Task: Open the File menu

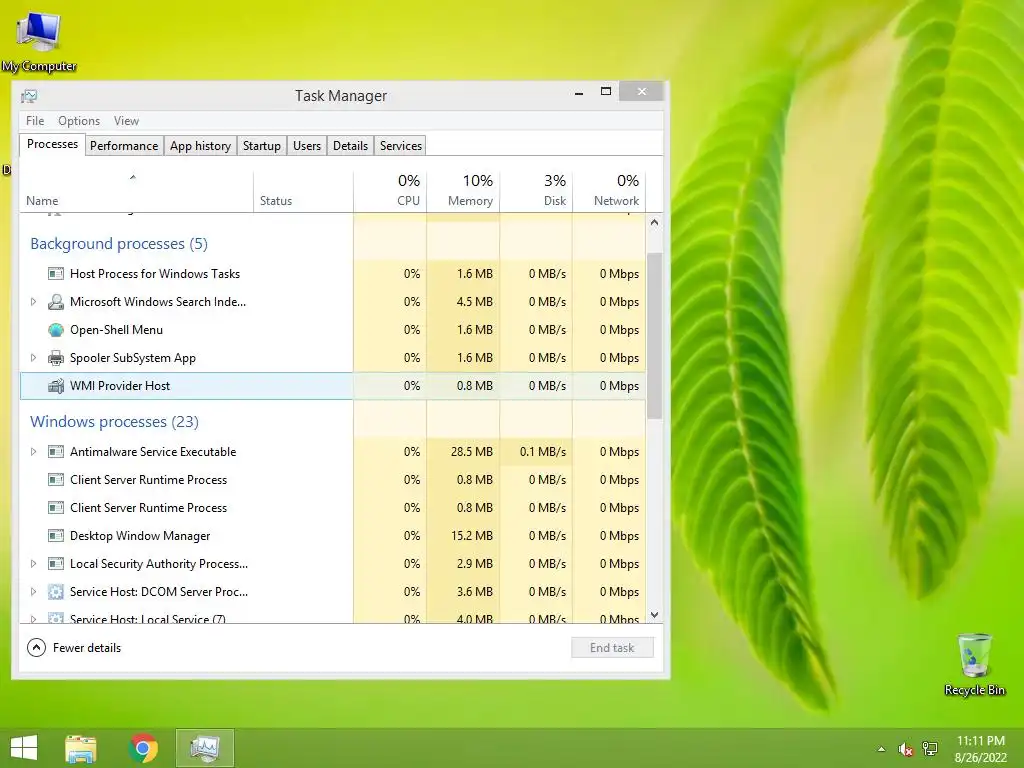Action: pyautogui.click(x=35, y=121)
